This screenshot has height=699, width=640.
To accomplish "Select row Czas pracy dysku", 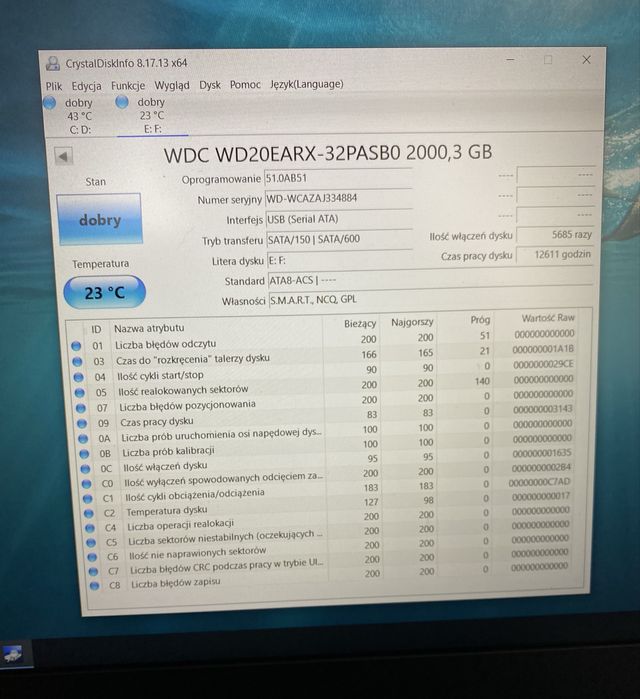I will (x=325, y=416).
